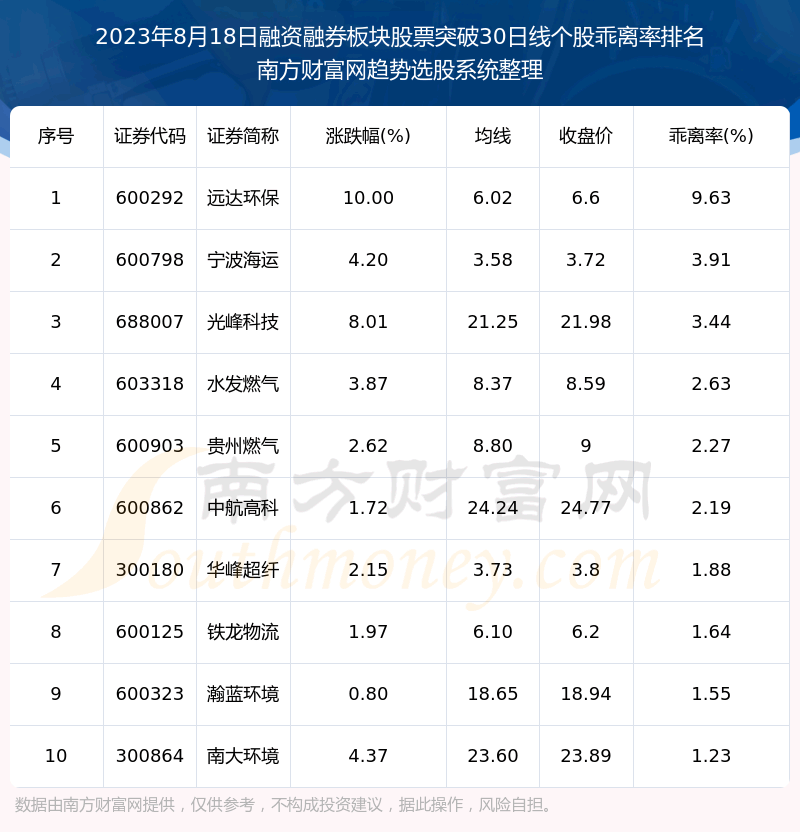Click the 均线 column header

[x=493, y=136]
